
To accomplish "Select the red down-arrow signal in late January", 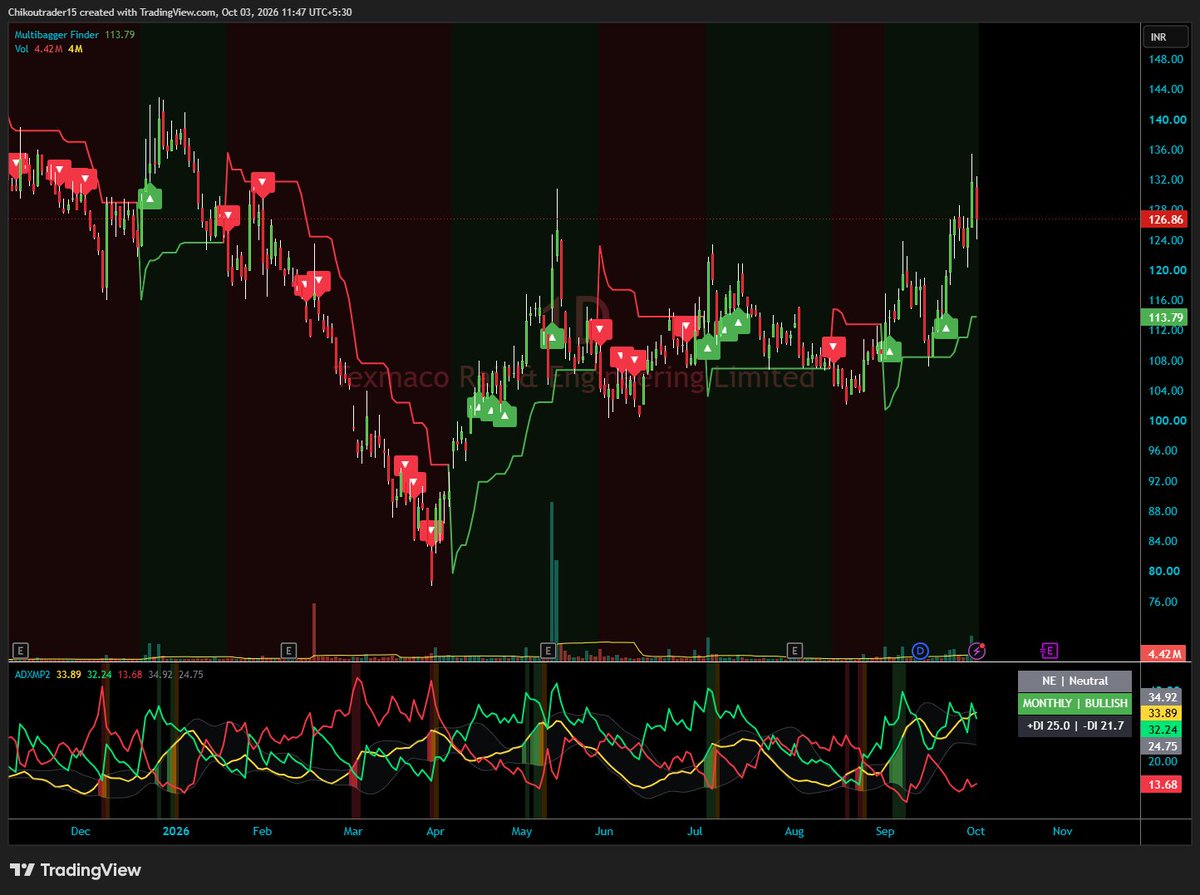I will (x=228, y=215).
